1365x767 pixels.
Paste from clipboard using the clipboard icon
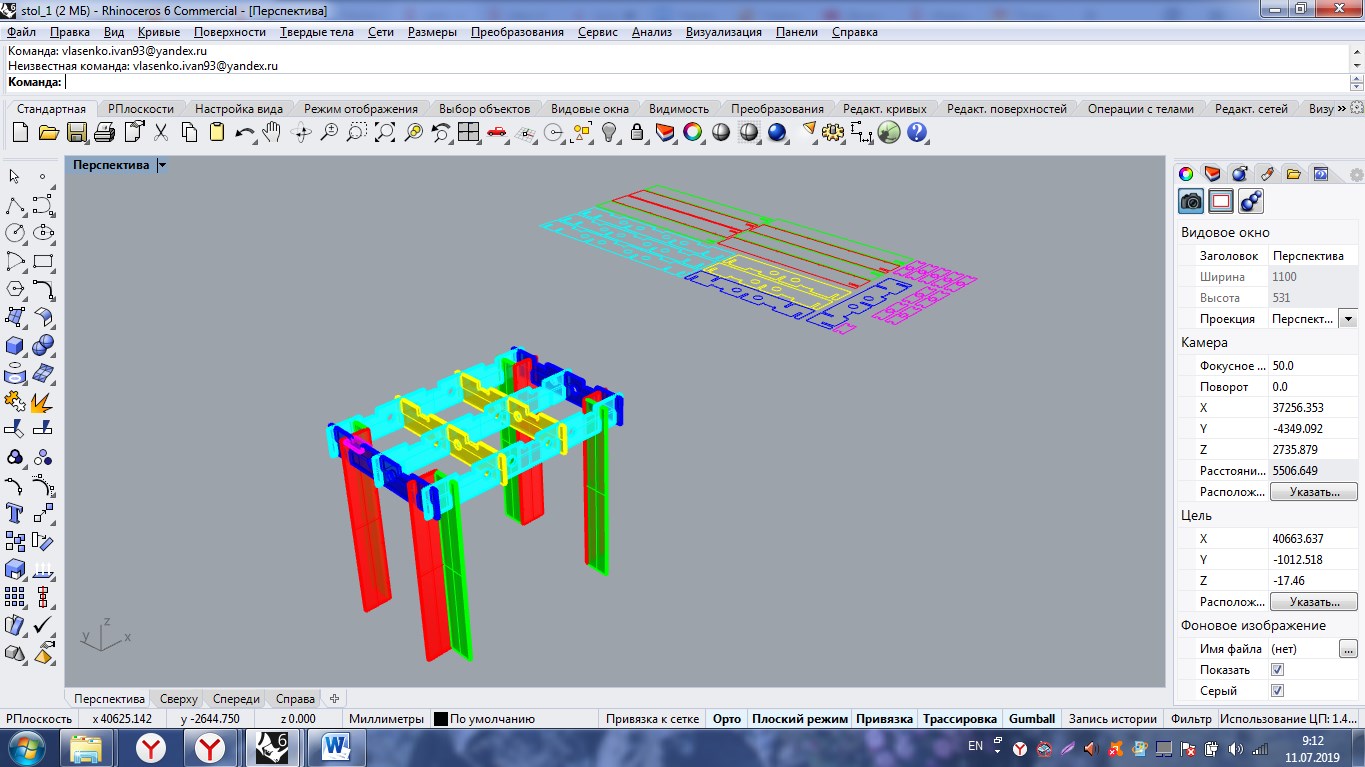coord(217,132)
